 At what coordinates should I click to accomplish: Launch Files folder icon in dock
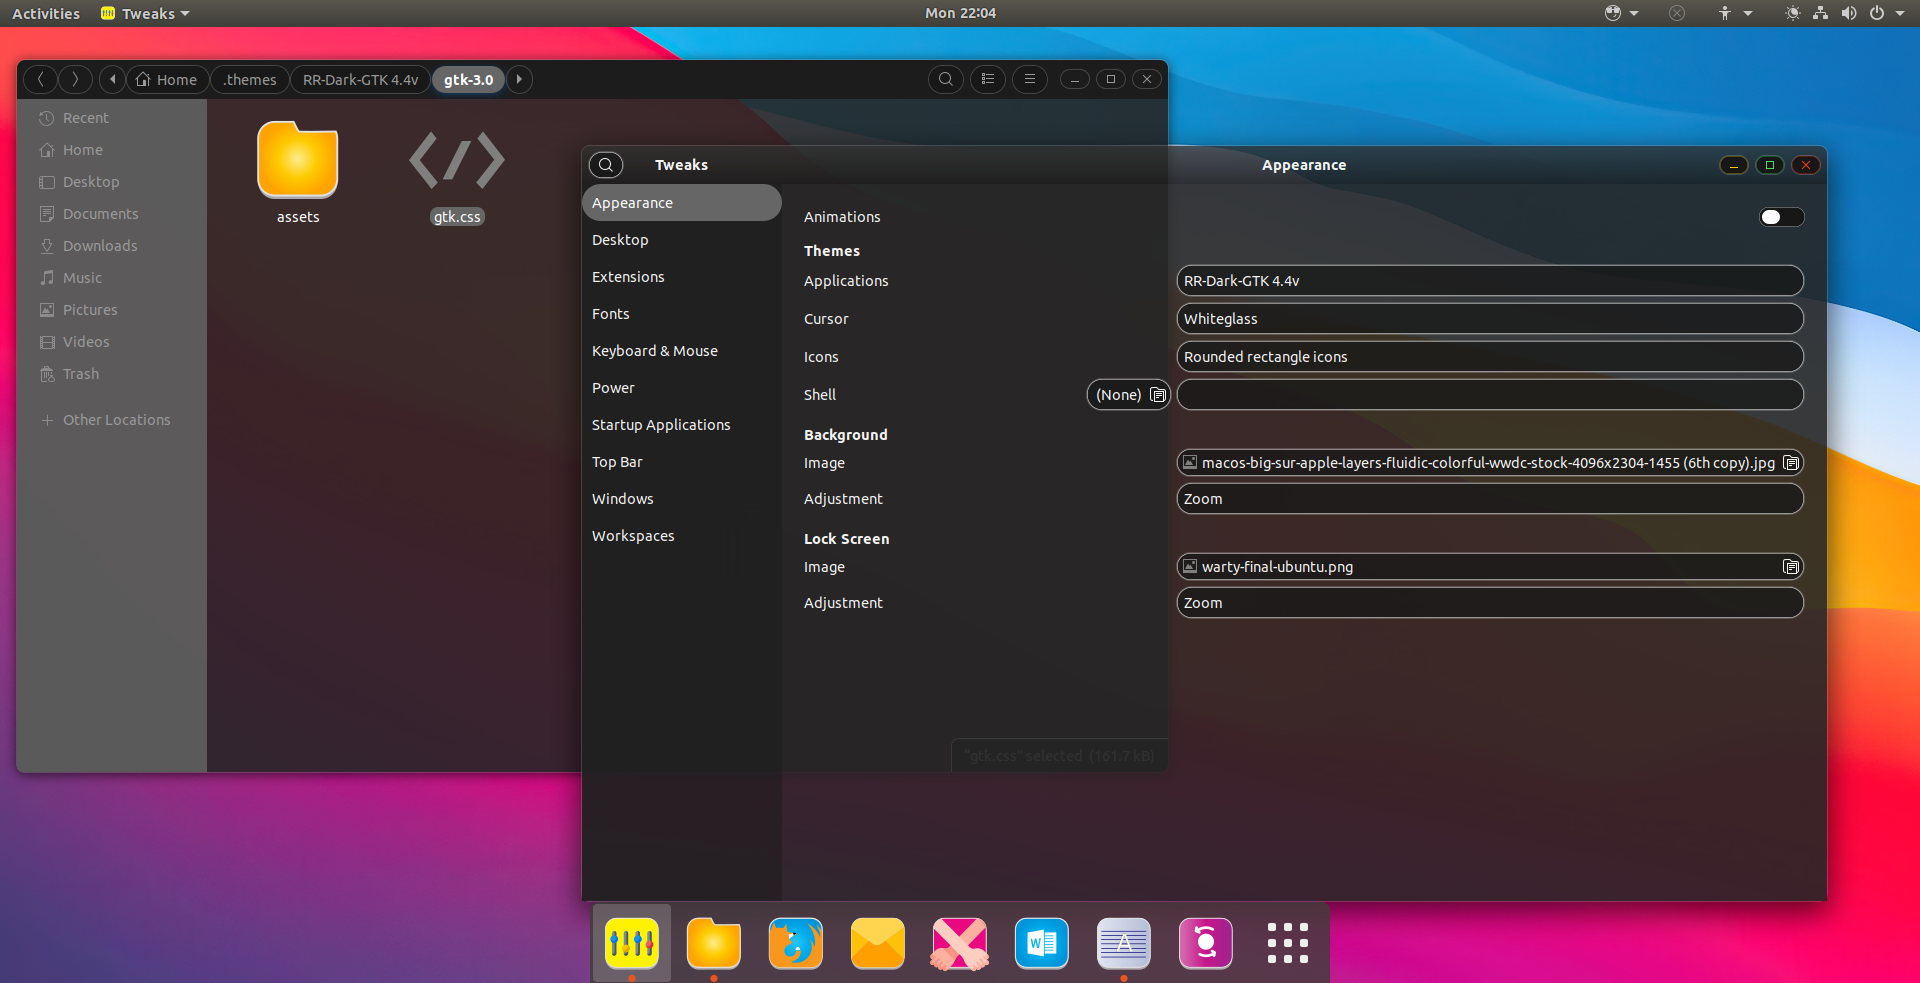click(x=714, y=943)
